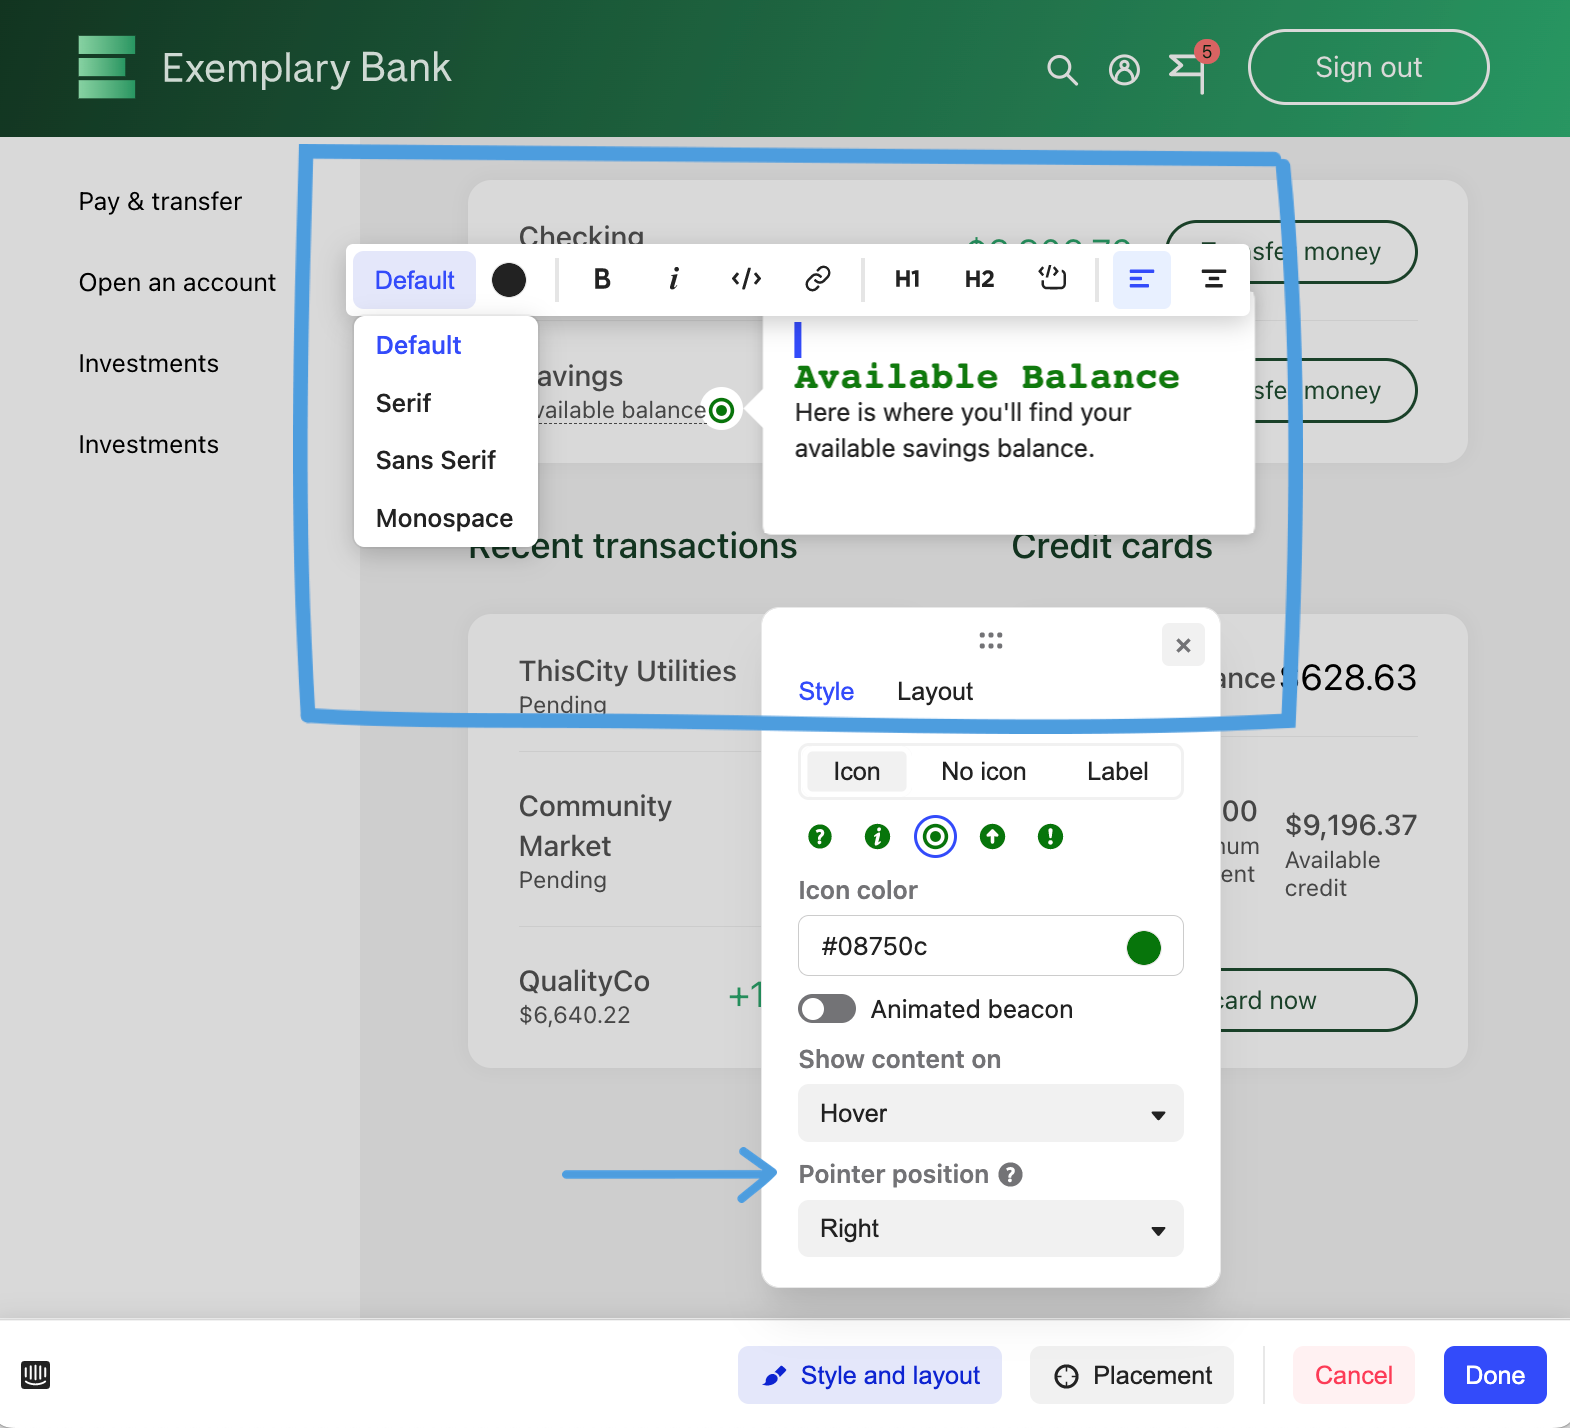Click the Placement button
The width and height of the screenshot is (1570, 1428).
1132,1376
